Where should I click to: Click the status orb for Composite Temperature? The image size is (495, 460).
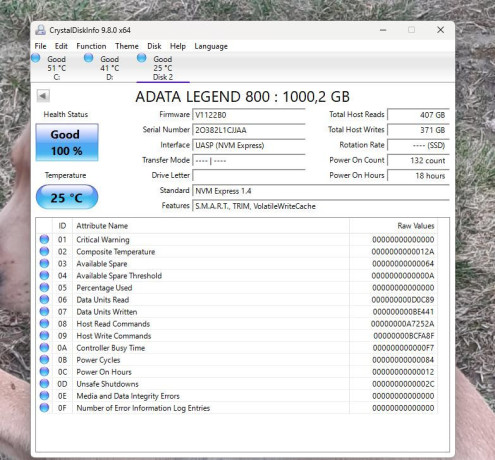pyautogui.click(x=44, y=251)
